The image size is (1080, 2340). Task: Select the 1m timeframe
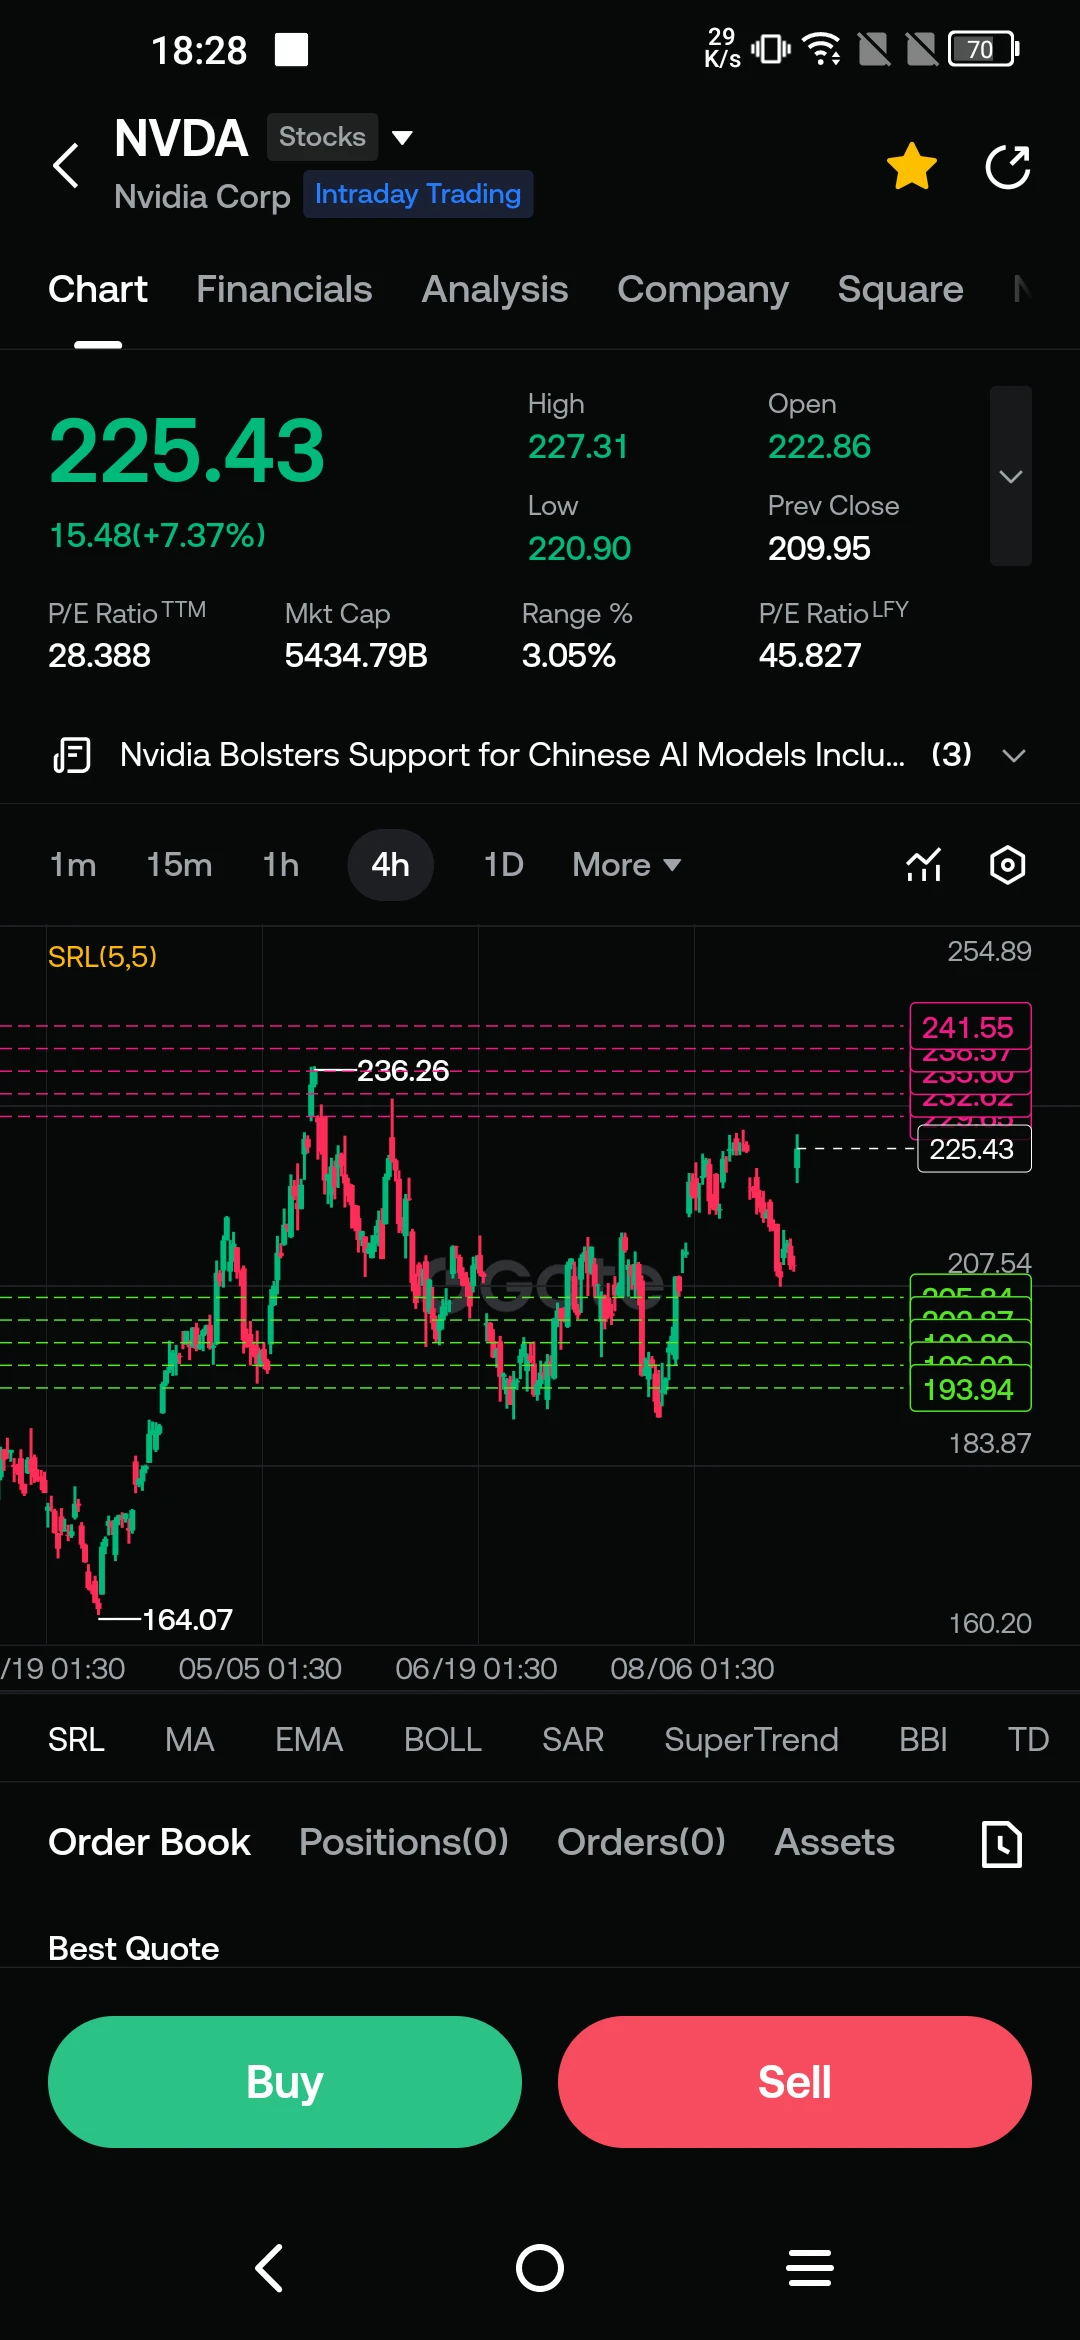coord(73,865)
